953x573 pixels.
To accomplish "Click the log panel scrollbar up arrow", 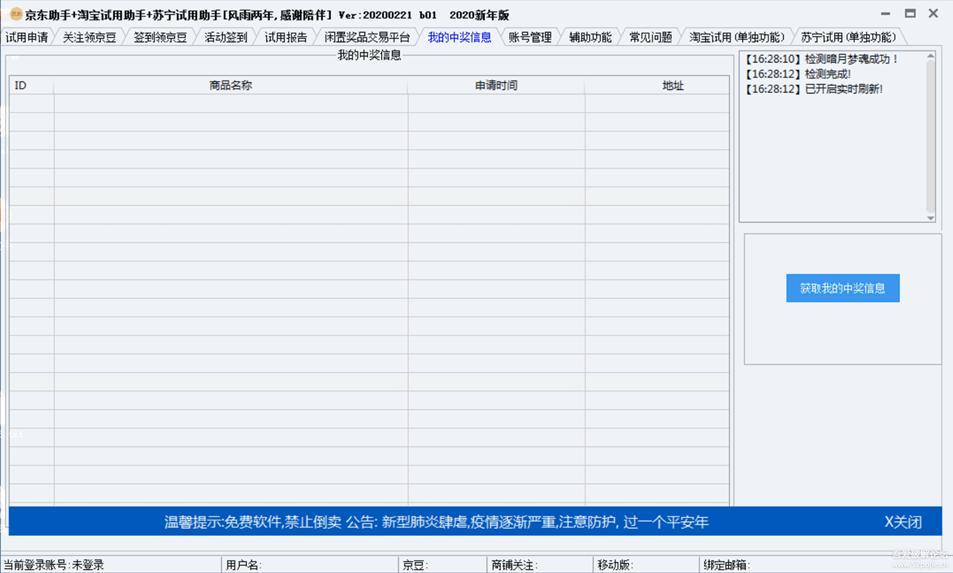I will click(x=931, y=57).
